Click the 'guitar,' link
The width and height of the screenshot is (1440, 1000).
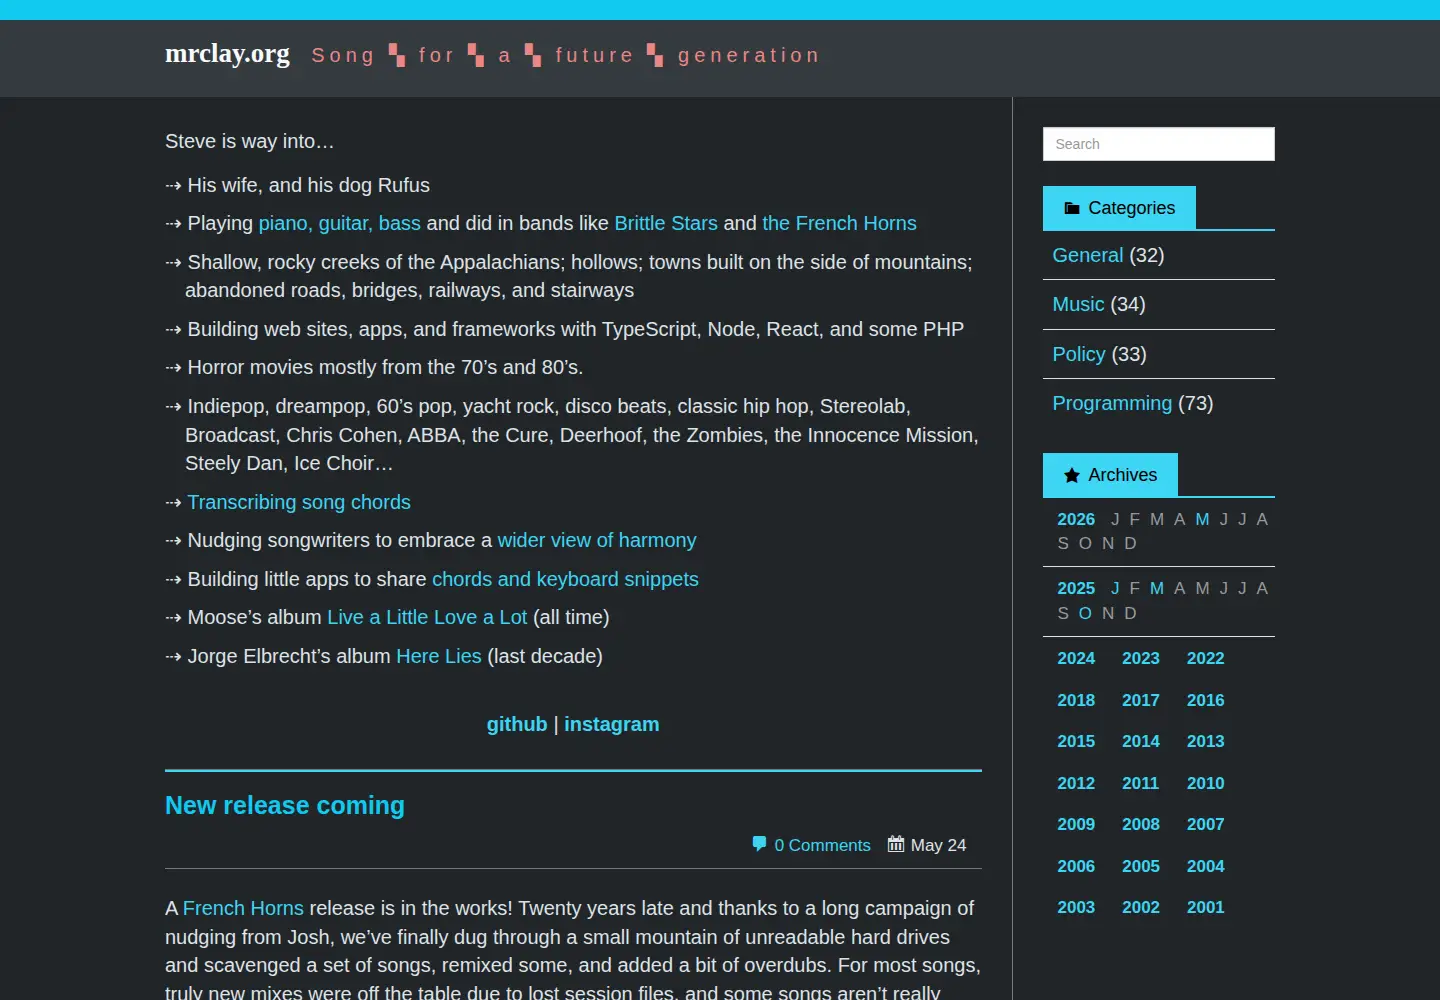[345, 223]
